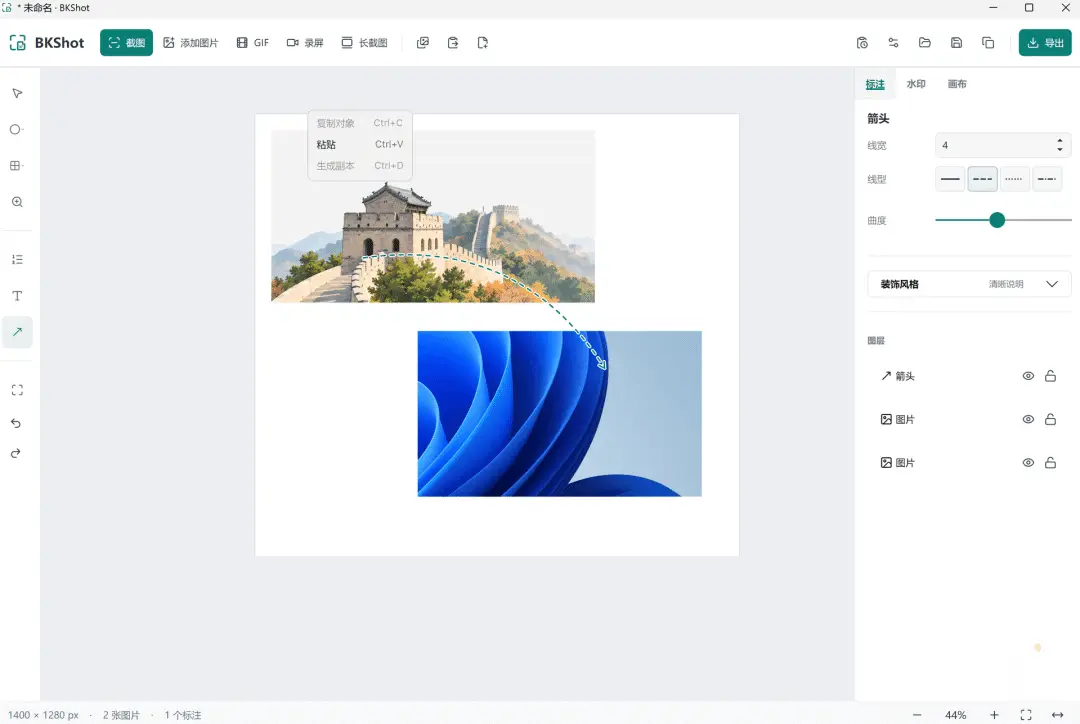Select the numbered list tool
This screenshot has width=1080, height=724.
point(17,260)
